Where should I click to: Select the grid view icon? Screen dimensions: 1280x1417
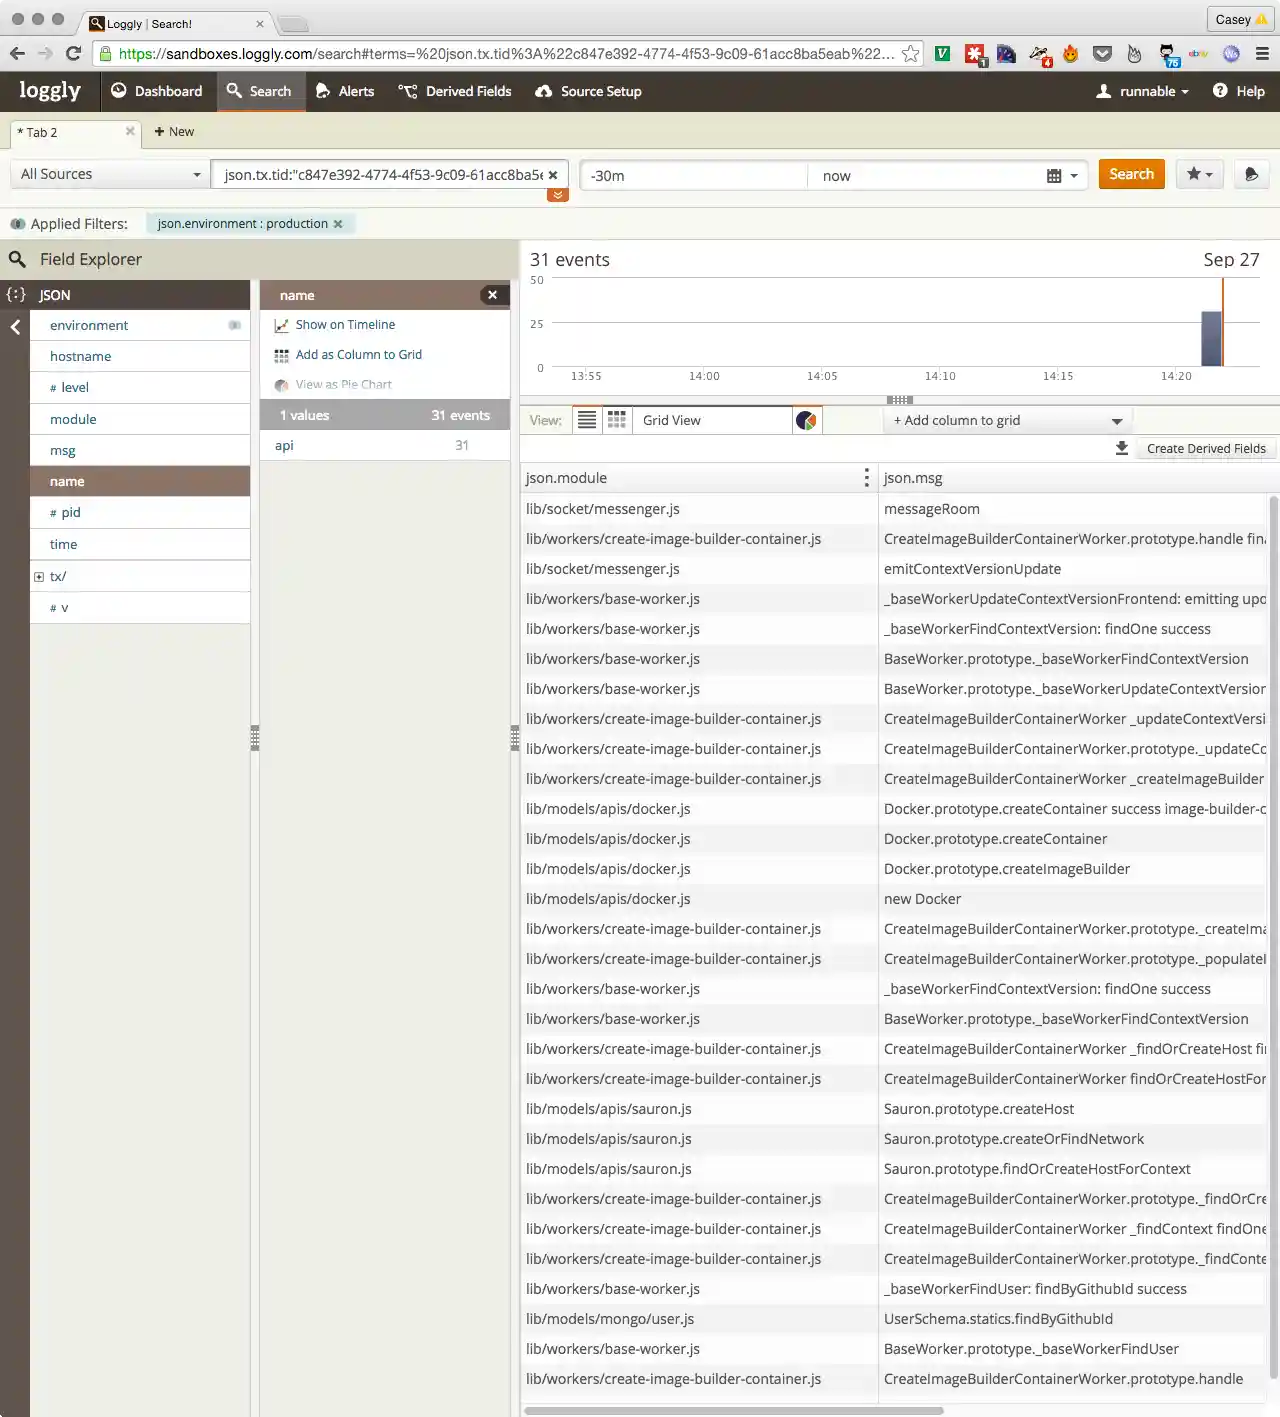[617, 421]
